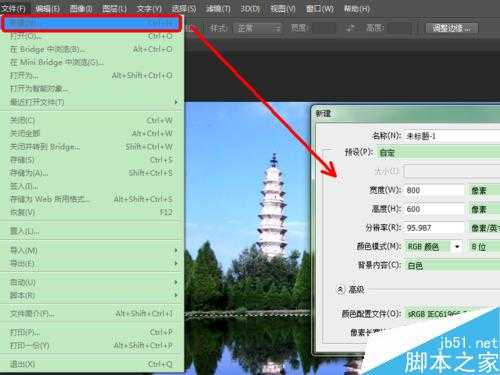
Task: Expand the 导入(M) submenu
Action: [92, 250]
